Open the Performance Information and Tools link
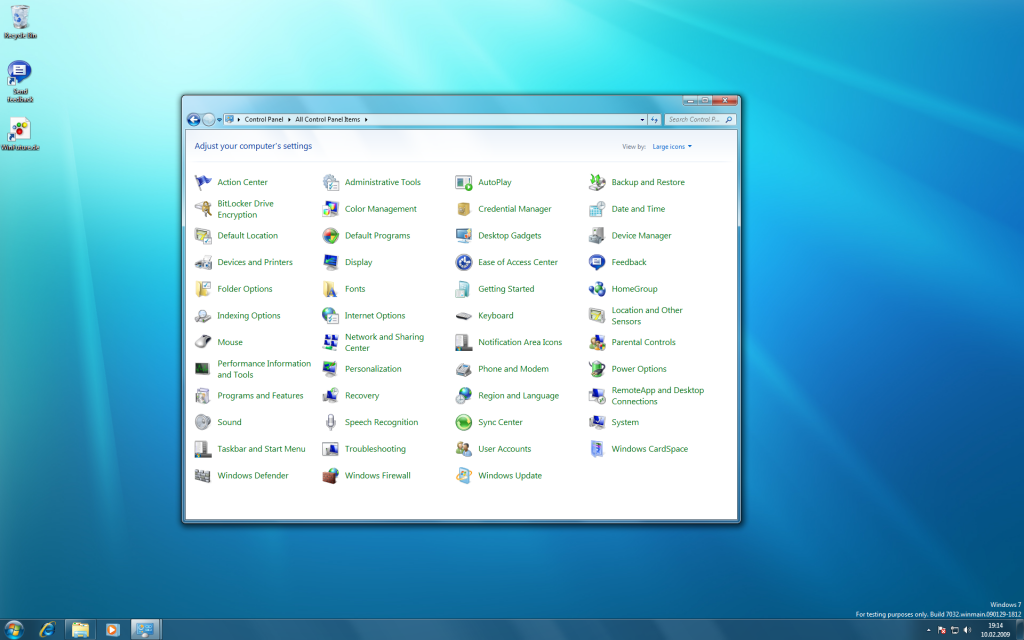The height and width of the screenshot is (640, 1024). 264,369
